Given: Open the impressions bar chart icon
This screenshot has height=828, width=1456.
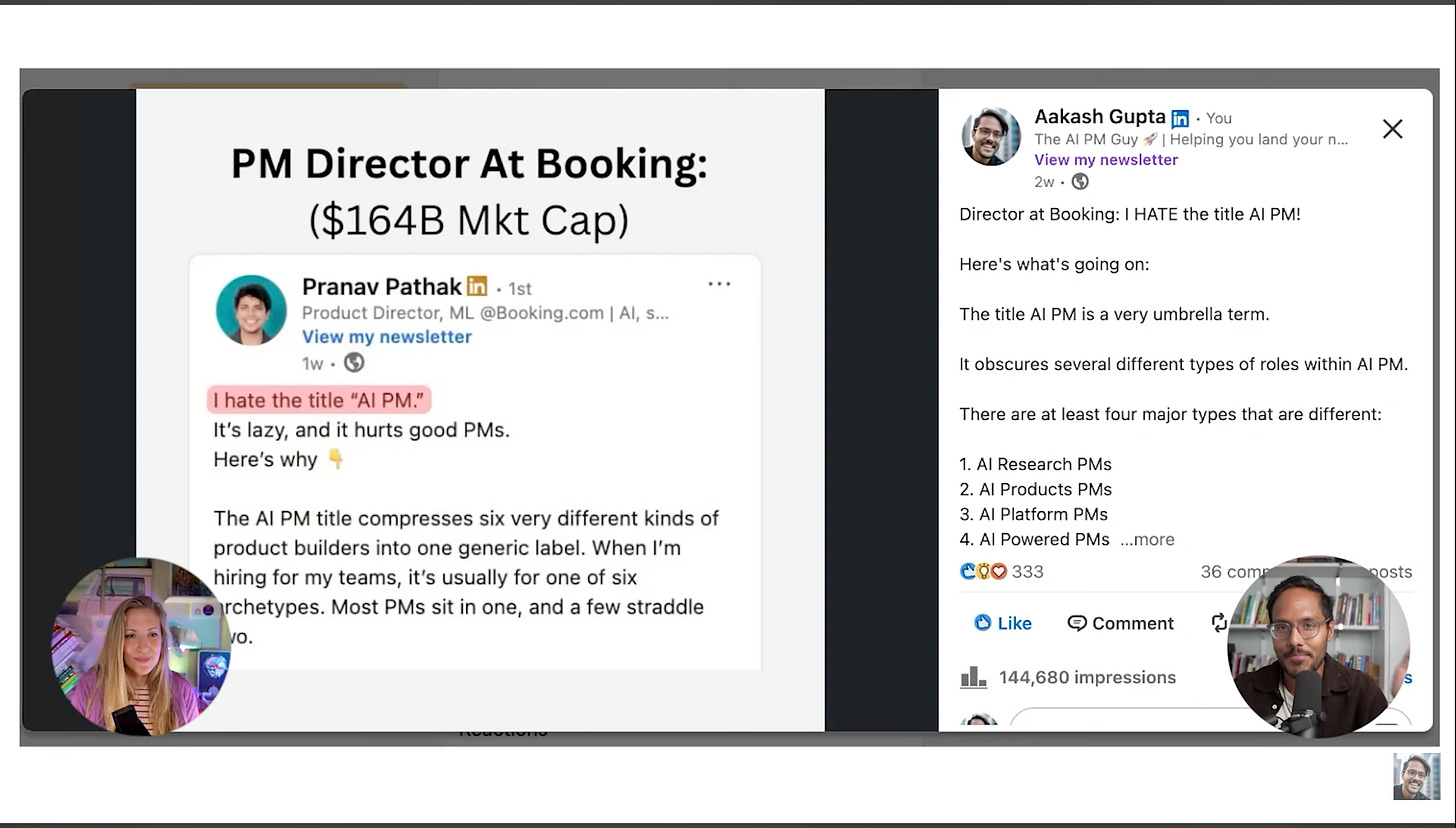Looking at the screenshot, I should tap(973, 677).
